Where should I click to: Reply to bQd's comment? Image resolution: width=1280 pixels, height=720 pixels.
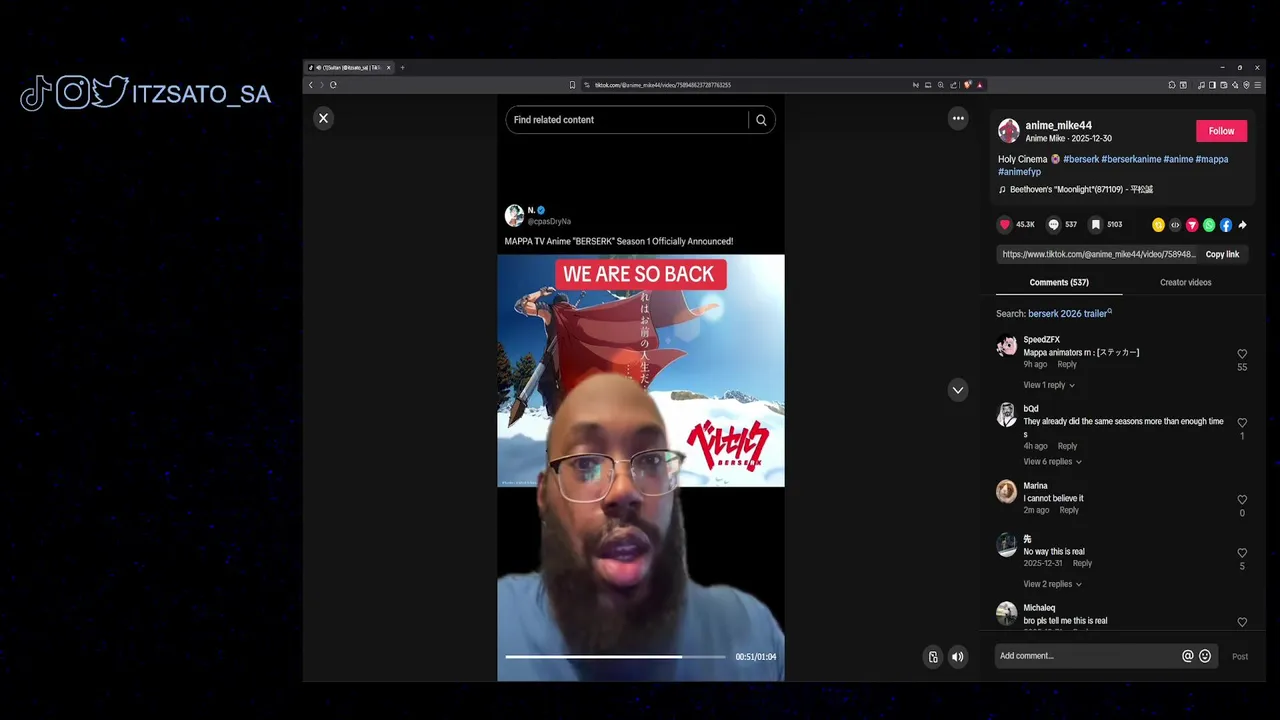1067,446
